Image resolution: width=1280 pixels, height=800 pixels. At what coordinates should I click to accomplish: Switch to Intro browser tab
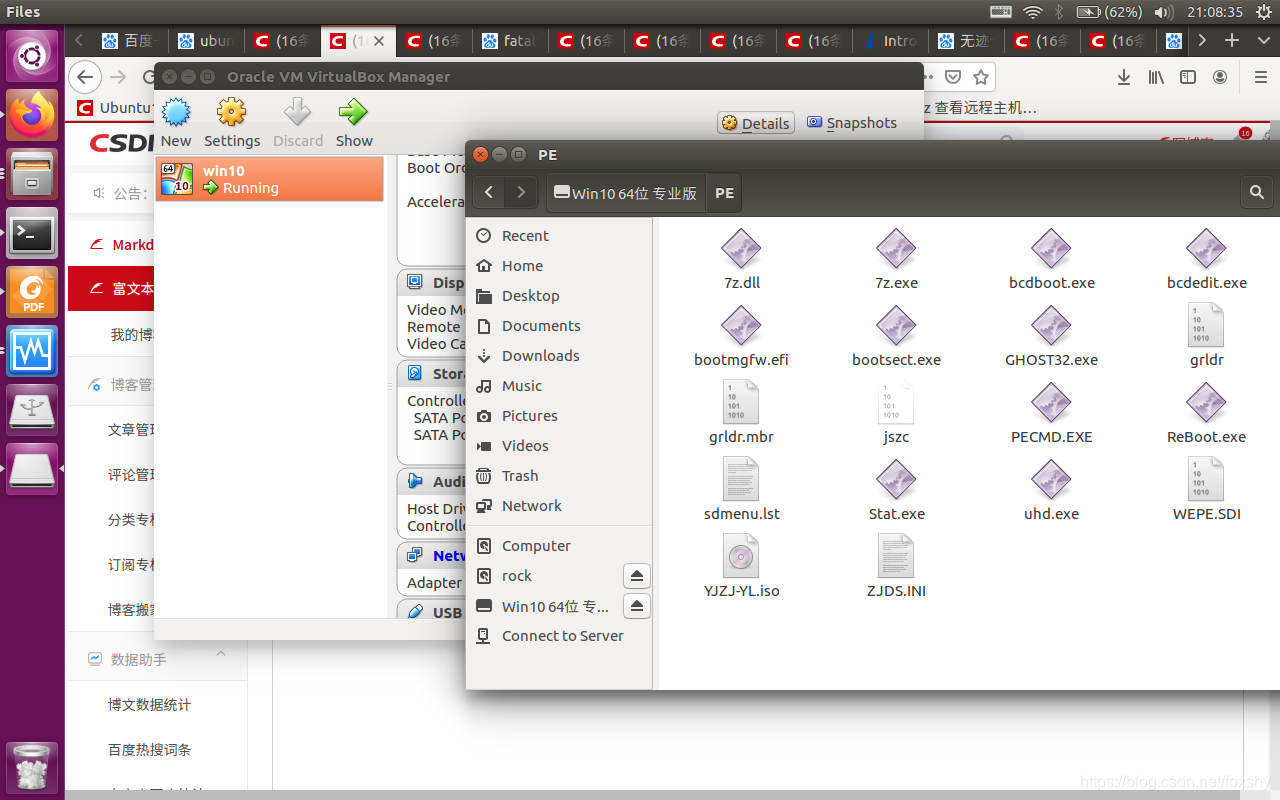tap(892, 41)
